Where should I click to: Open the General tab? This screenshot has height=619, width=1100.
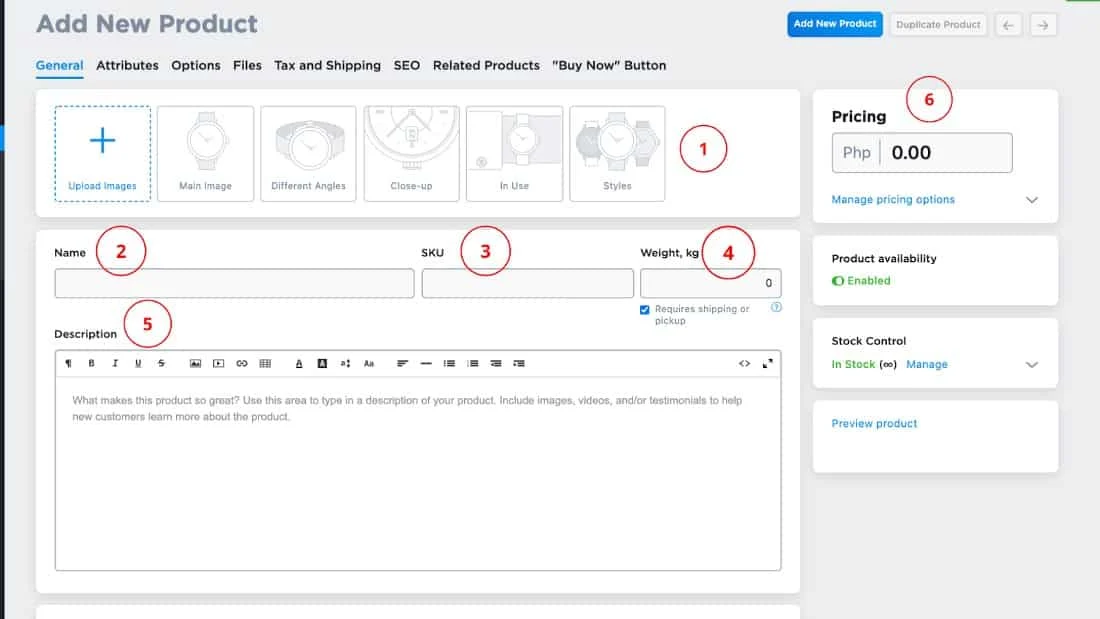[60, 65]
